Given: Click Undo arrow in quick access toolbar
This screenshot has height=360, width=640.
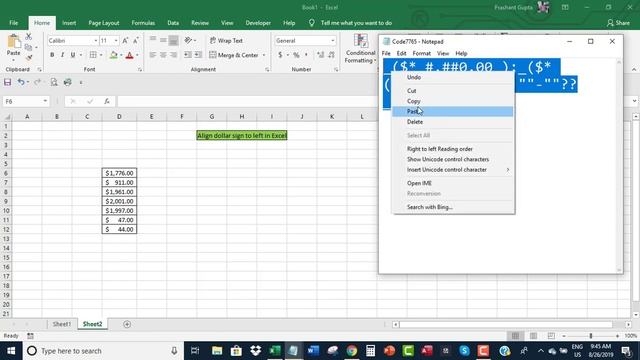Looking at the screenshot, I should [x=20, y=82].
